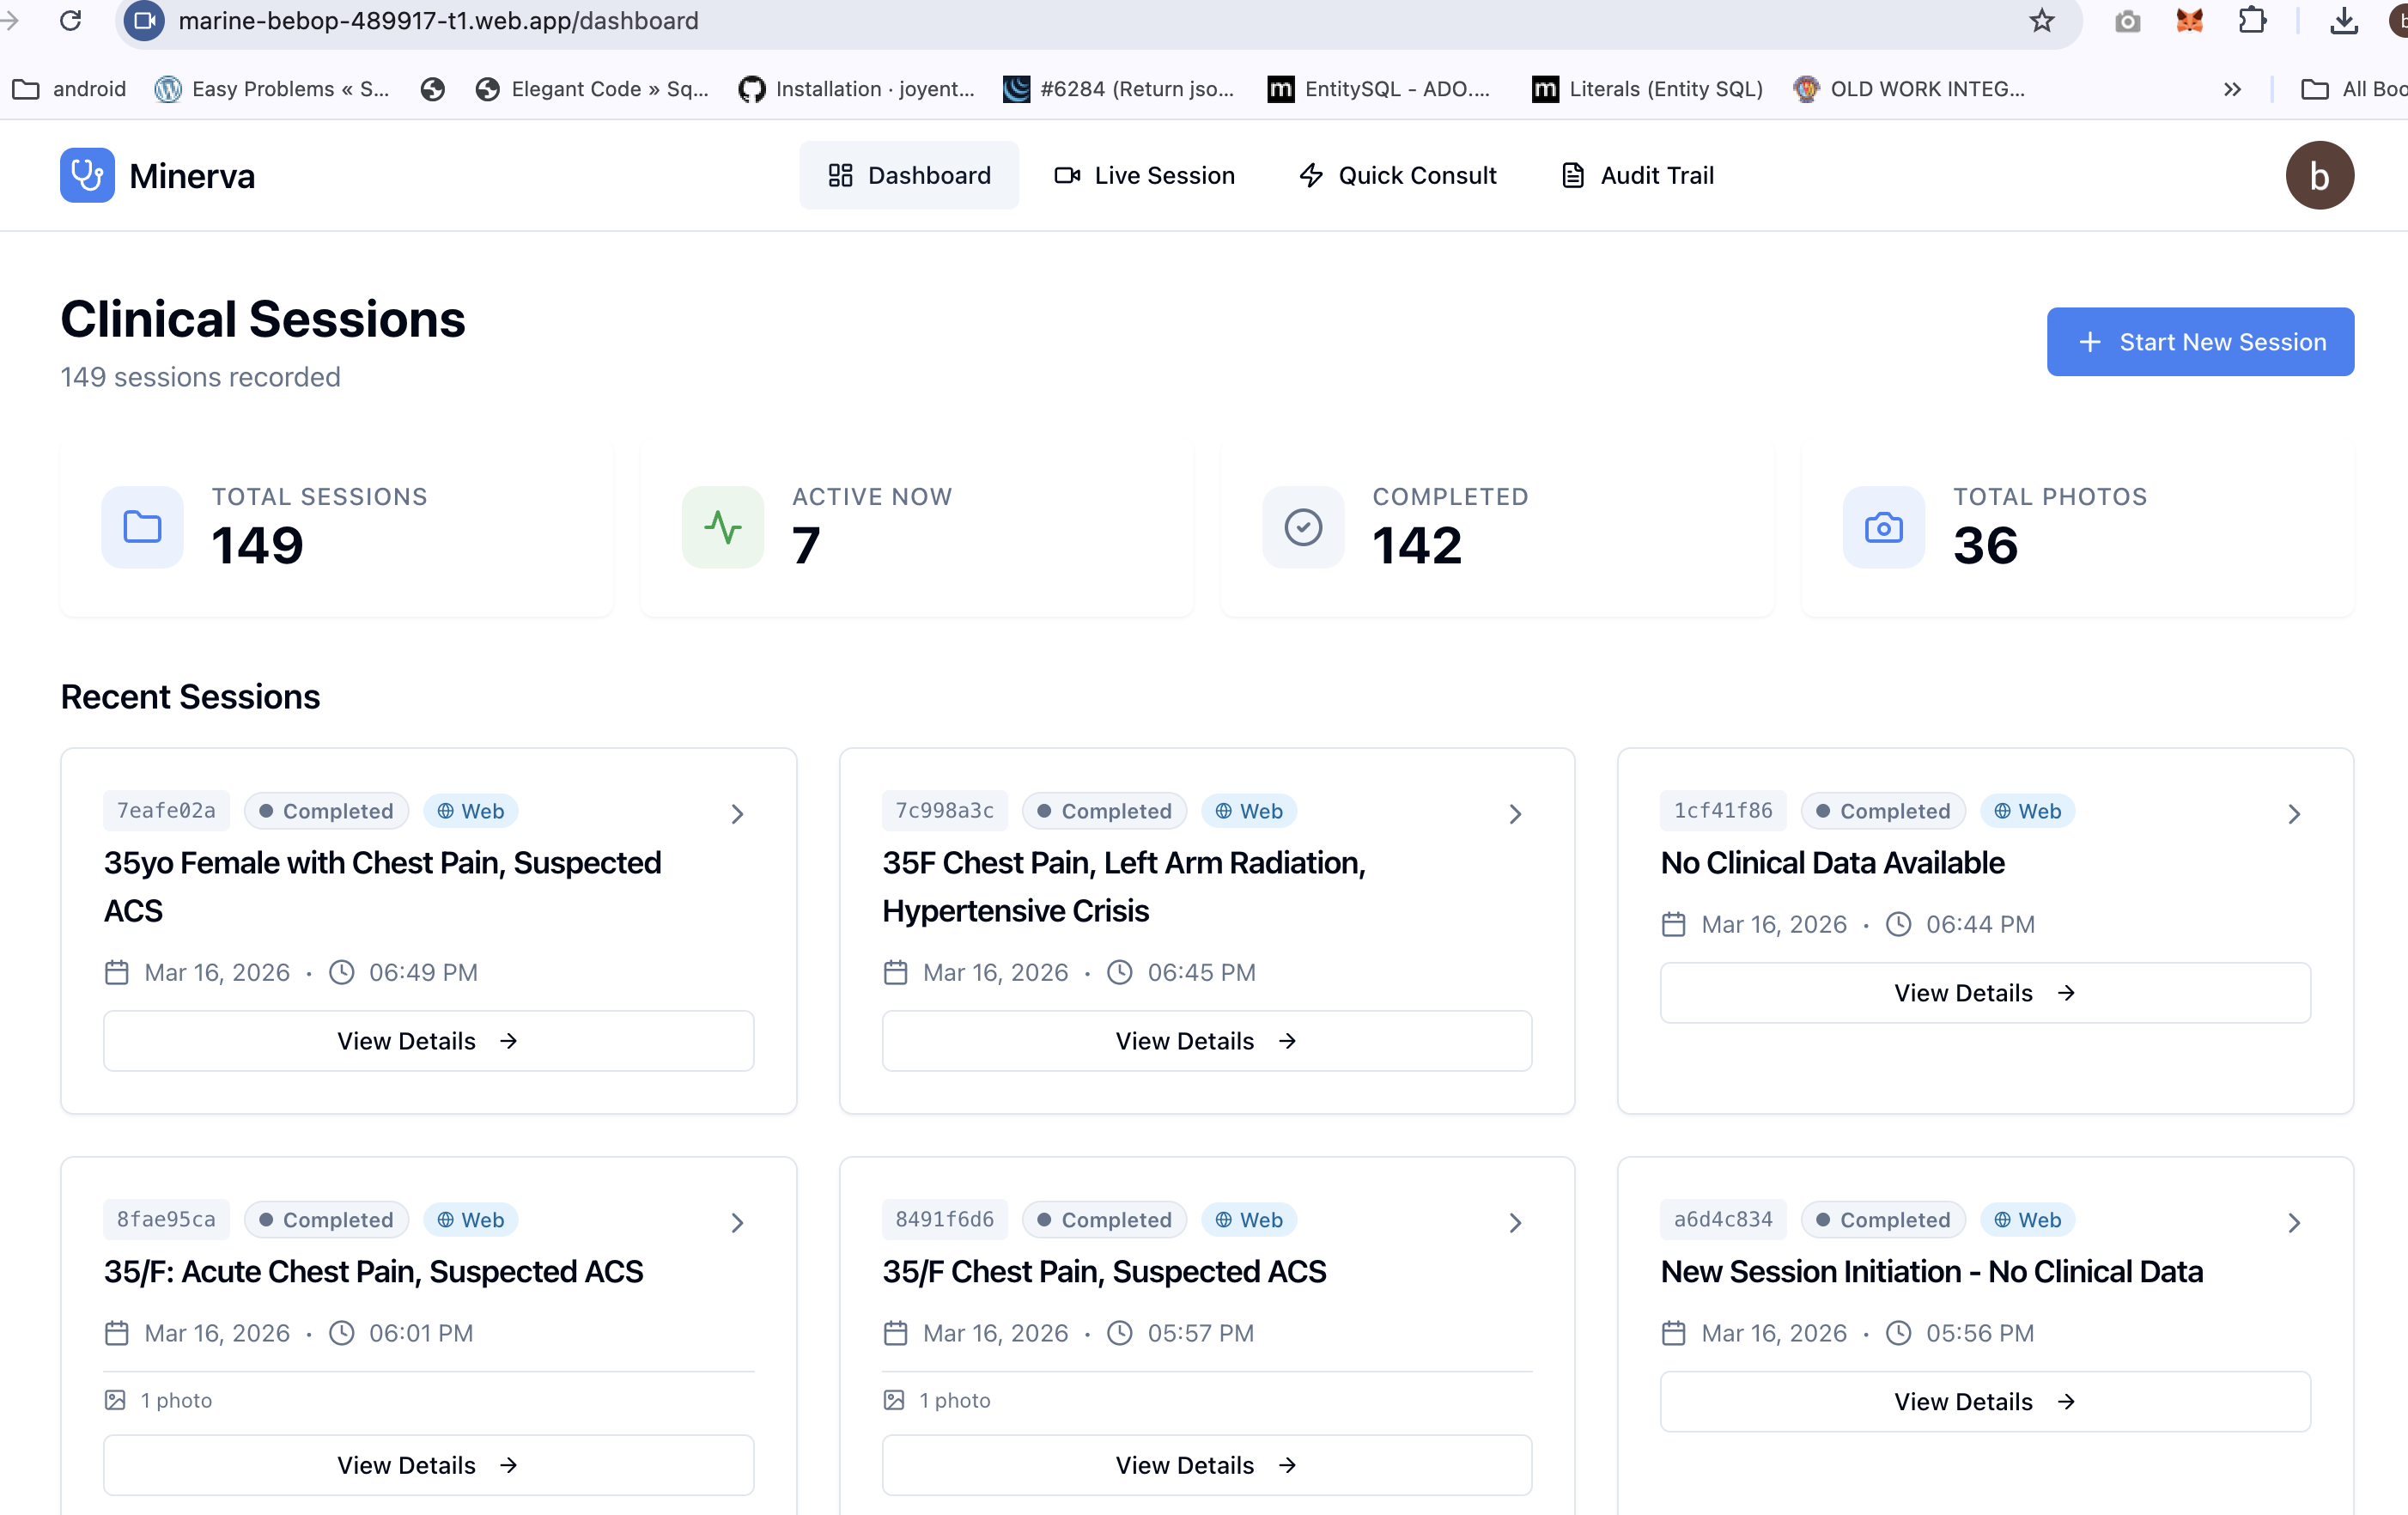Screen dimensions: 2408x1515
Task: Click the Minerva stethoscope logo icon
Action: click(87, 175)
